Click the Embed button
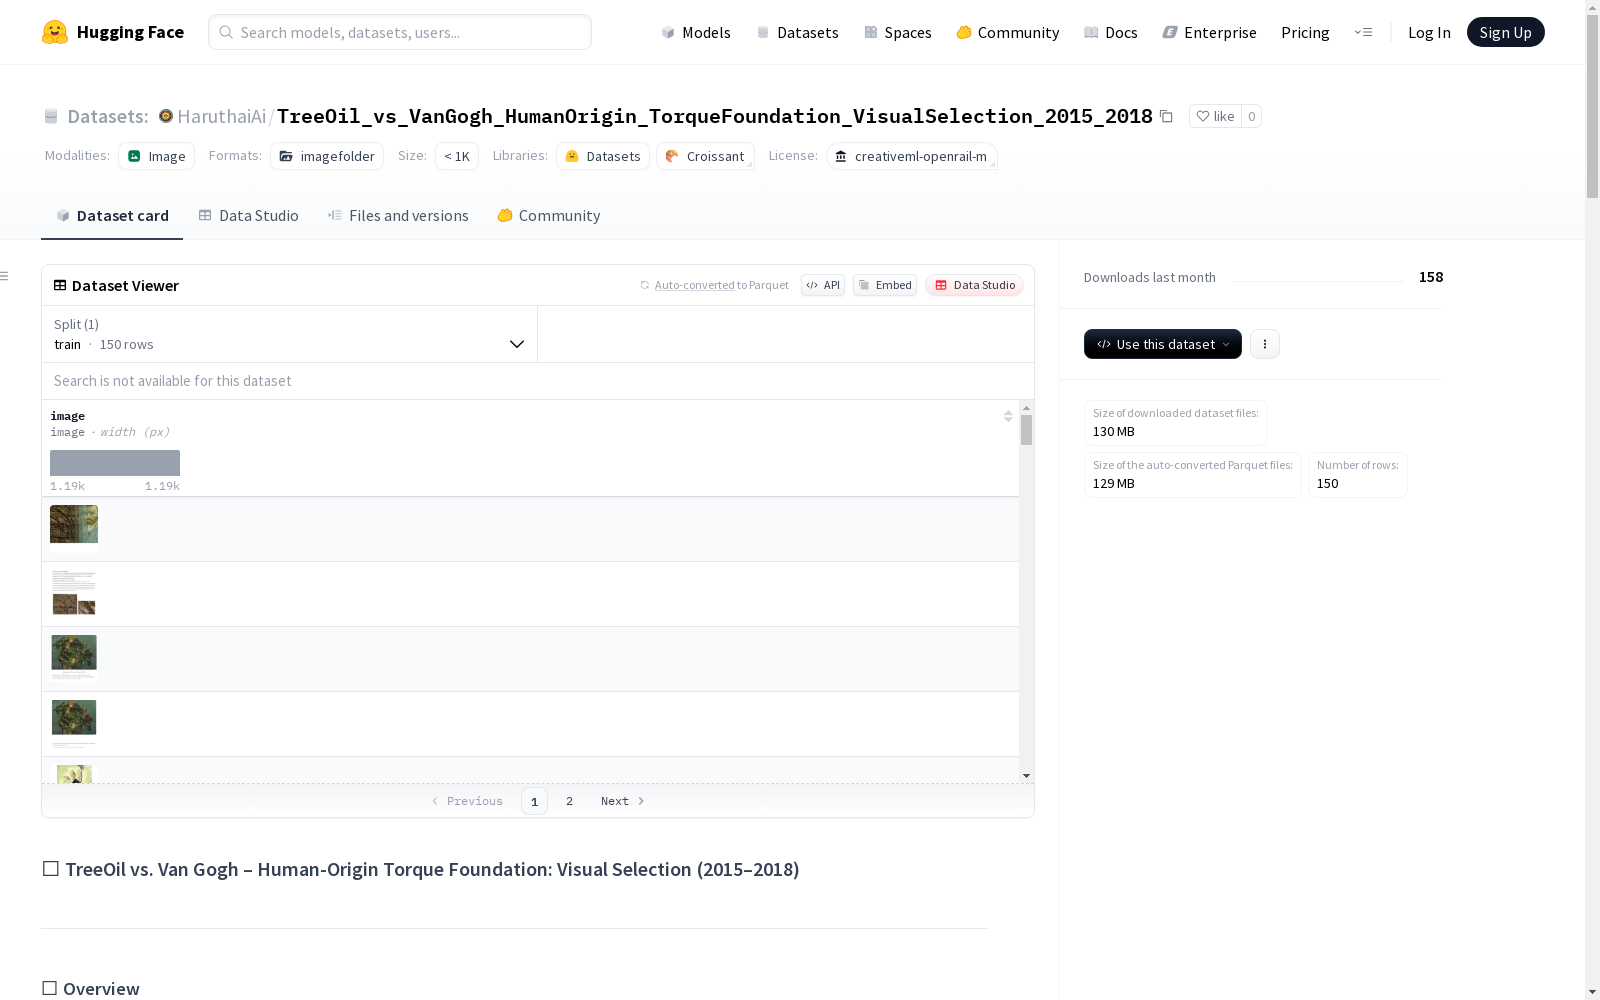Viewport: 1600px width, 1000px height. [885, 285]
